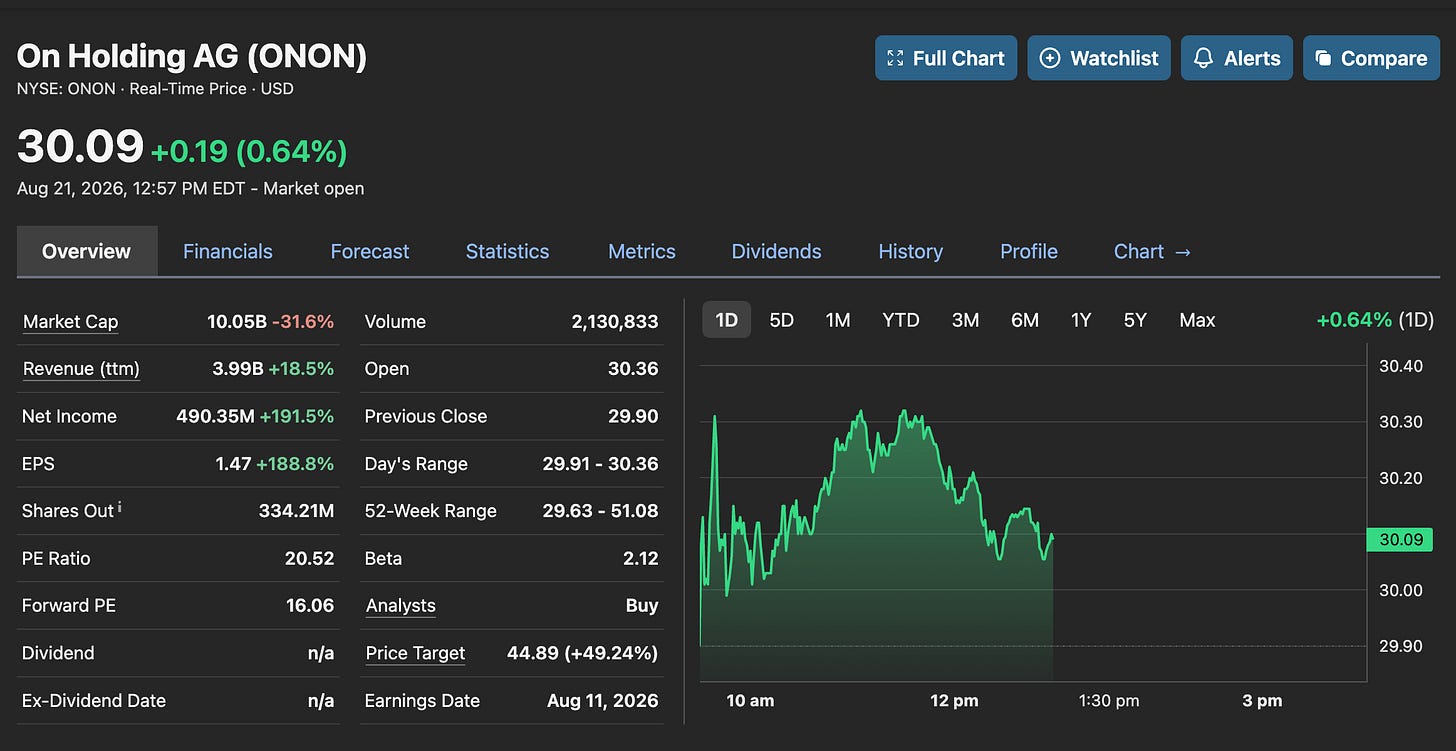Select the Max chart range

(1197, 320)
